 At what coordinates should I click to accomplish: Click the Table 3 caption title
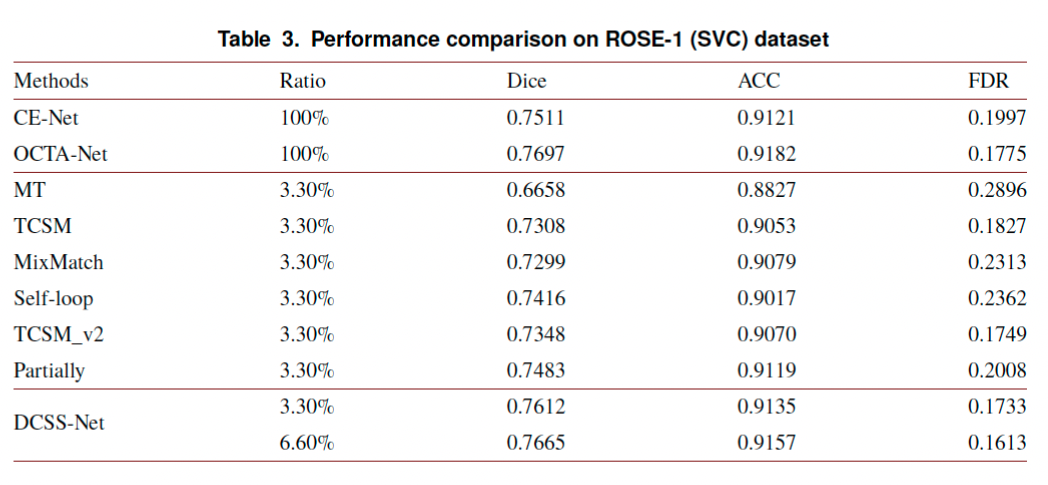coord(523,40)
